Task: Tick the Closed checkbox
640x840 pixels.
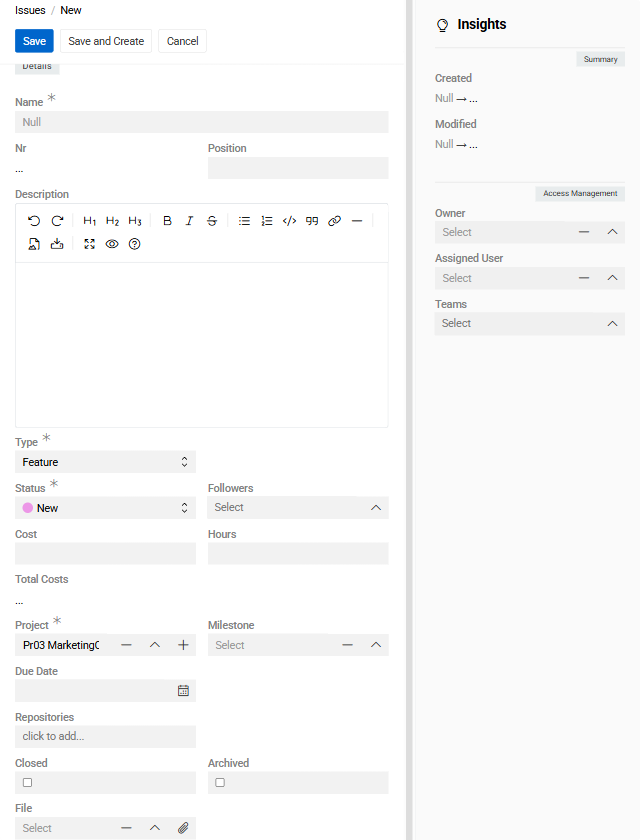Action: pyautogui.click(x=27, y=783)
